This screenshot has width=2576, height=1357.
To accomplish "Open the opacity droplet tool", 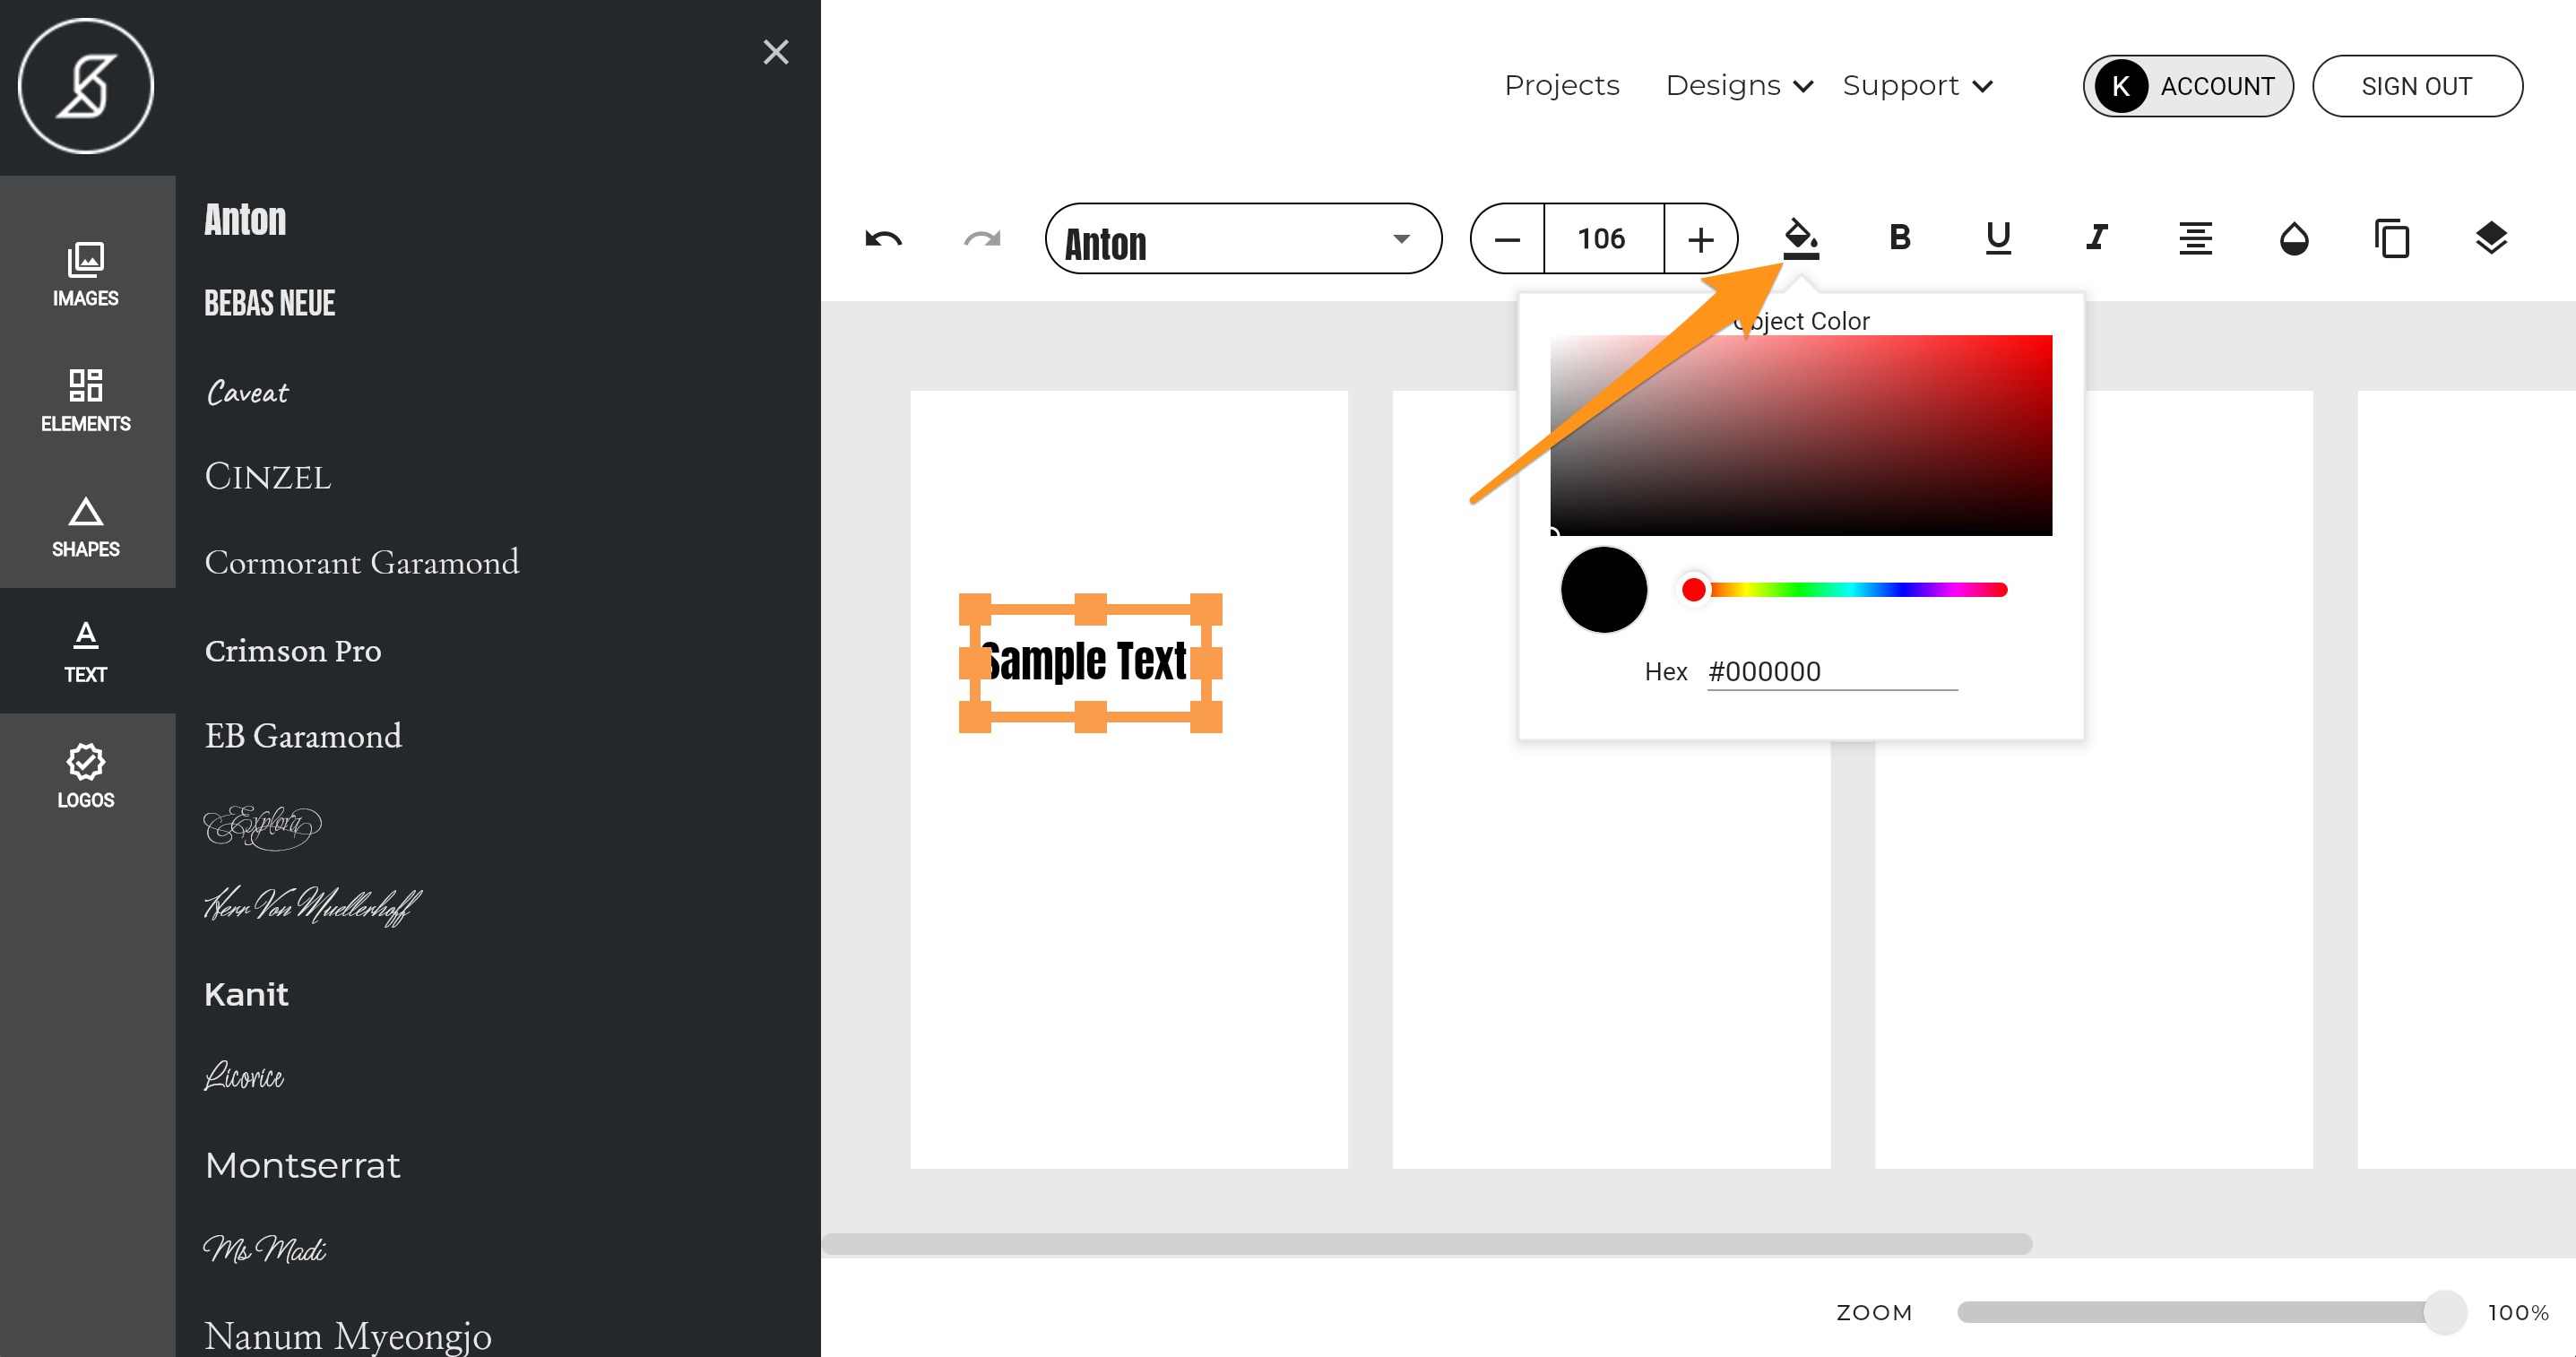I will coord(2294,239).
